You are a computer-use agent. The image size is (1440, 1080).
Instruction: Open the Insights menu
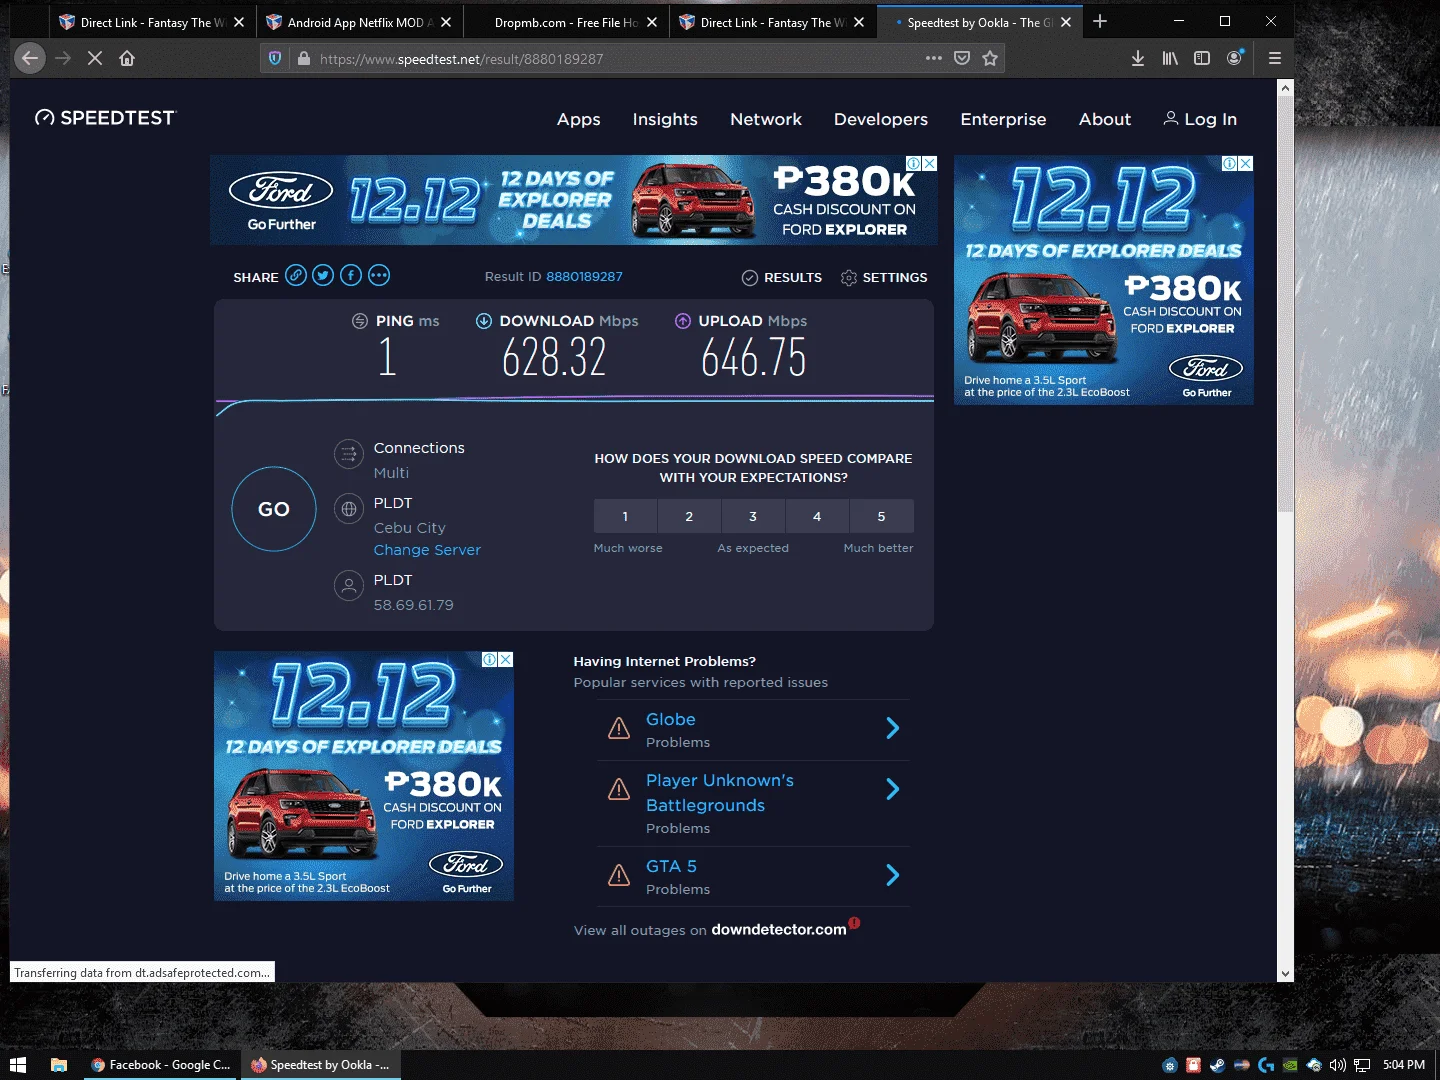(x=665, y=119)
